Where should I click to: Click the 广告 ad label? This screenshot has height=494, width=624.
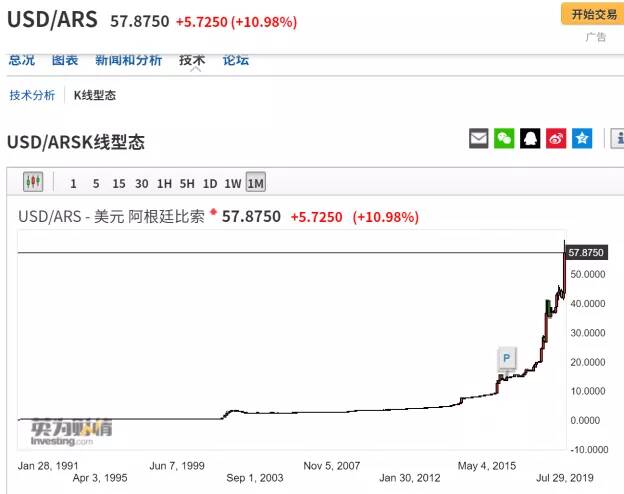click(596, 37)
